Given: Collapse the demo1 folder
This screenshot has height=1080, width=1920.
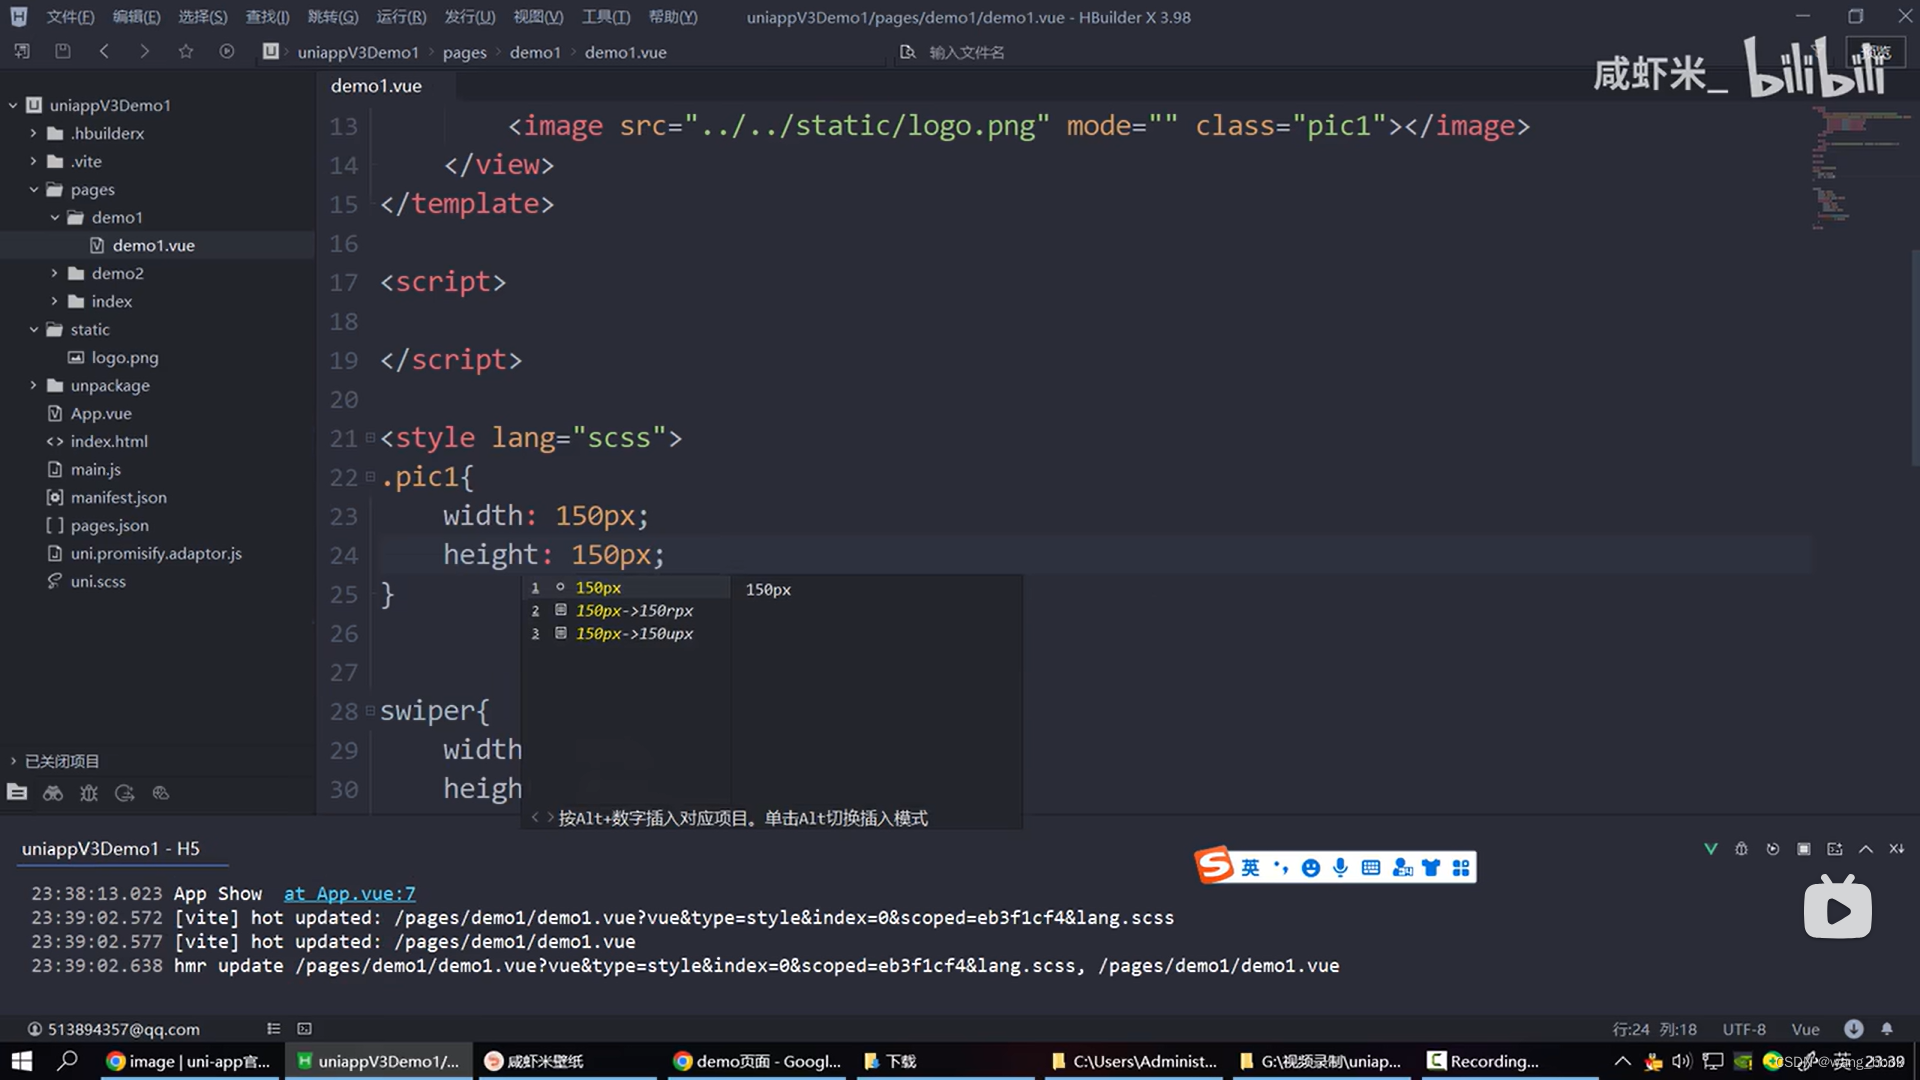Looking at the screenshot, I should [55, 217].
